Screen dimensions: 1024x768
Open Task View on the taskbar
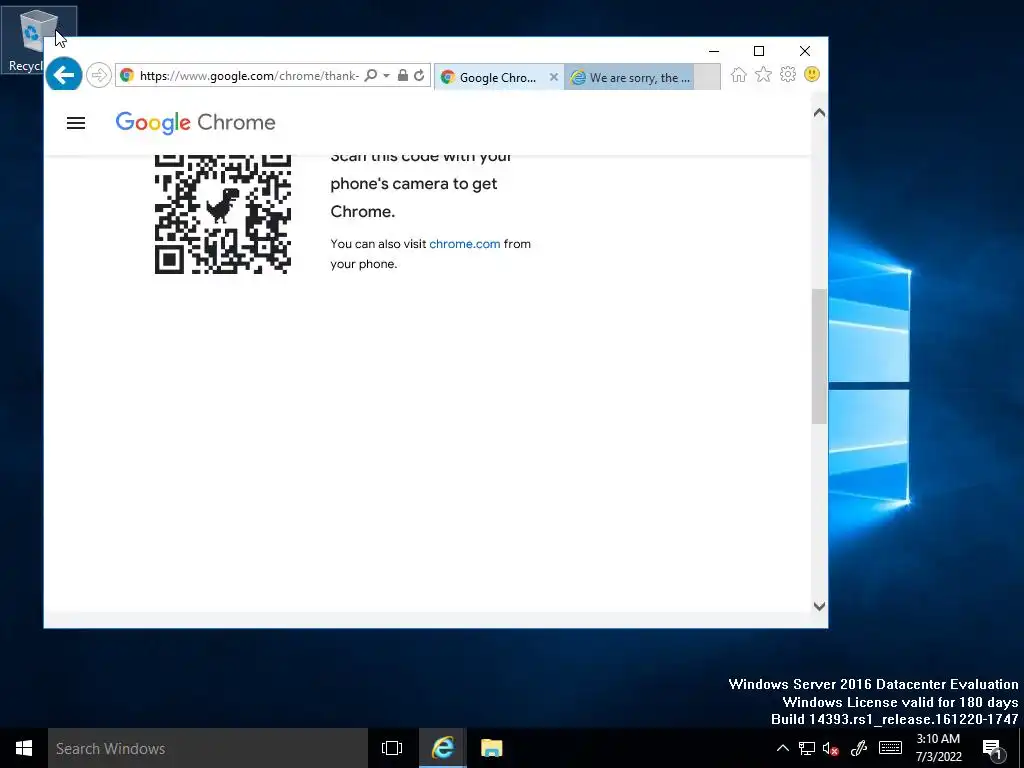(x=392, y=748)
